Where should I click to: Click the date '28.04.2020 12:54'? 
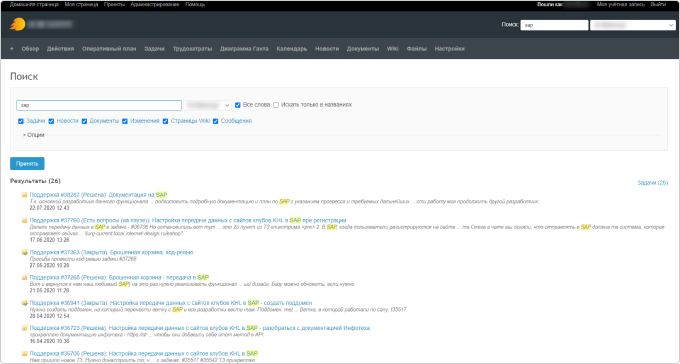pos(49,316)
